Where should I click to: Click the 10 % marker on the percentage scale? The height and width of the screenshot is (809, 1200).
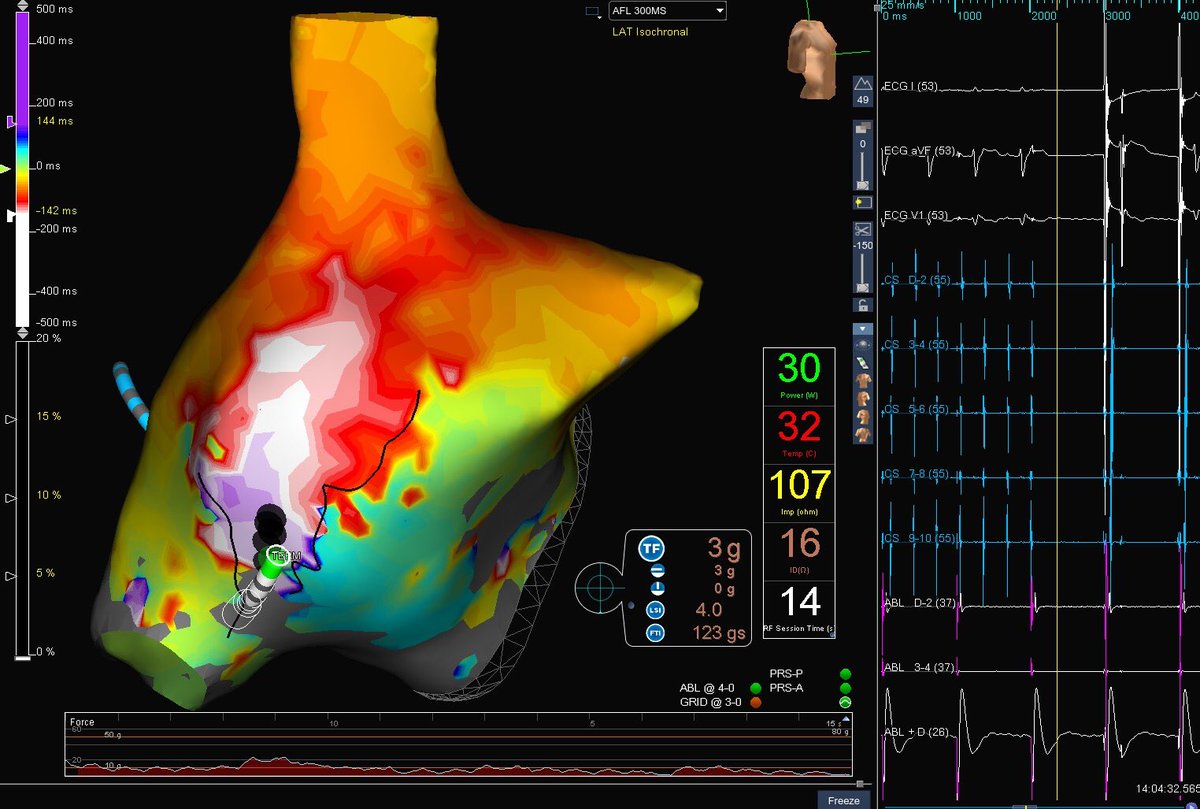pos(11,497)
